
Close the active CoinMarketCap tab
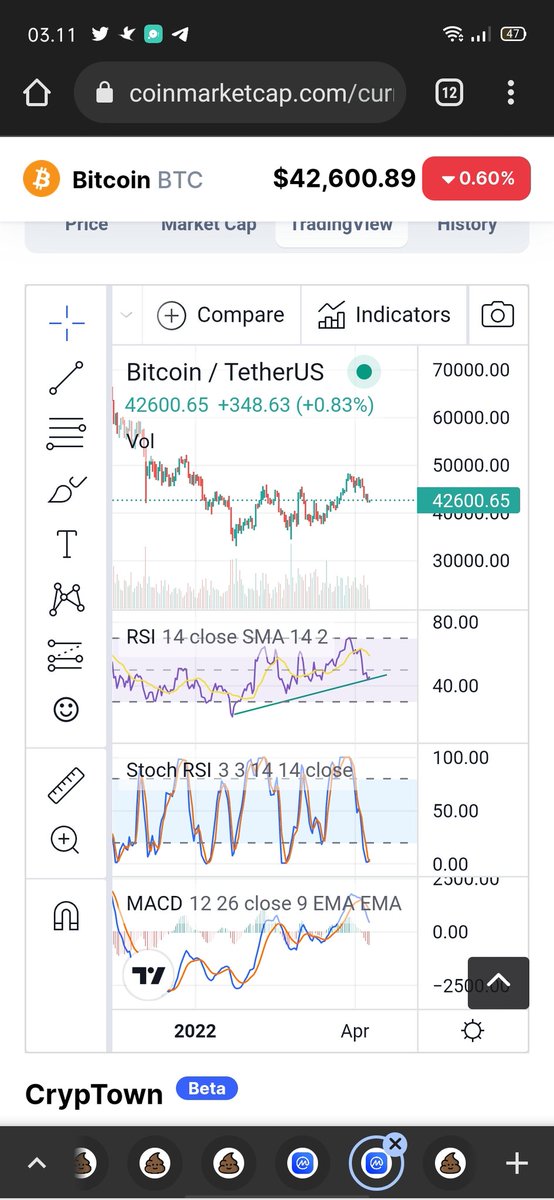pyautogui.click(x=395, y=1143)
